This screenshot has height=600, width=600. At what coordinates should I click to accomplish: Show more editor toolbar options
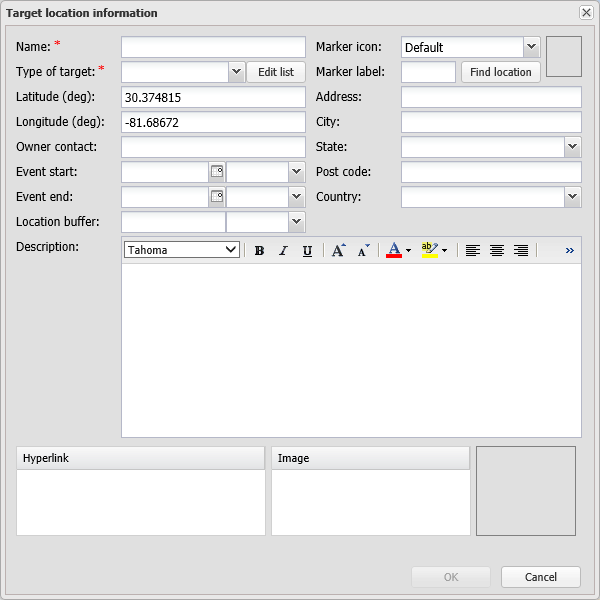(570, 251)
